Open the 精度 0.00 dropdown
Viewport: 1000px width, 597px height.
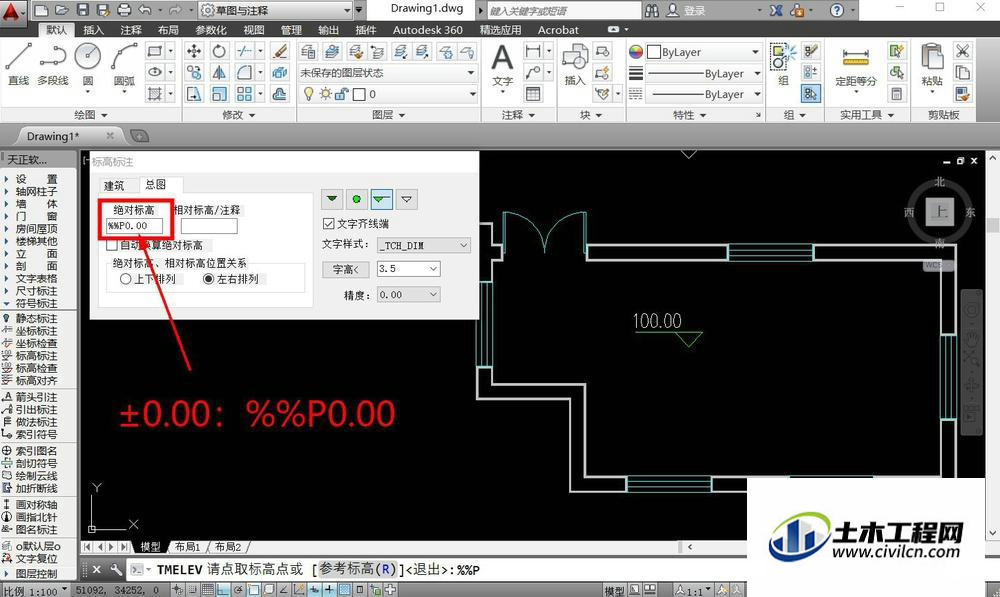(408, 295)
